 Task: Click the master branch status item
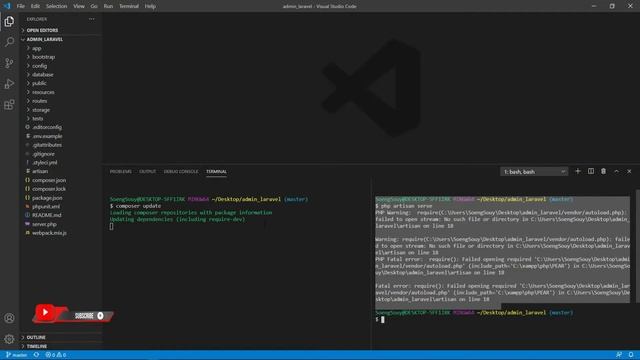click(x=16, y=355)
